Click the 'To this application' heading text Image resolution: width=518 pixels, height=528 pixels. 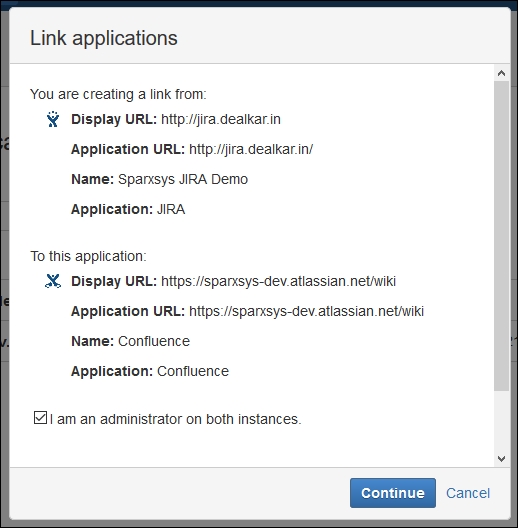click(89, 256)
